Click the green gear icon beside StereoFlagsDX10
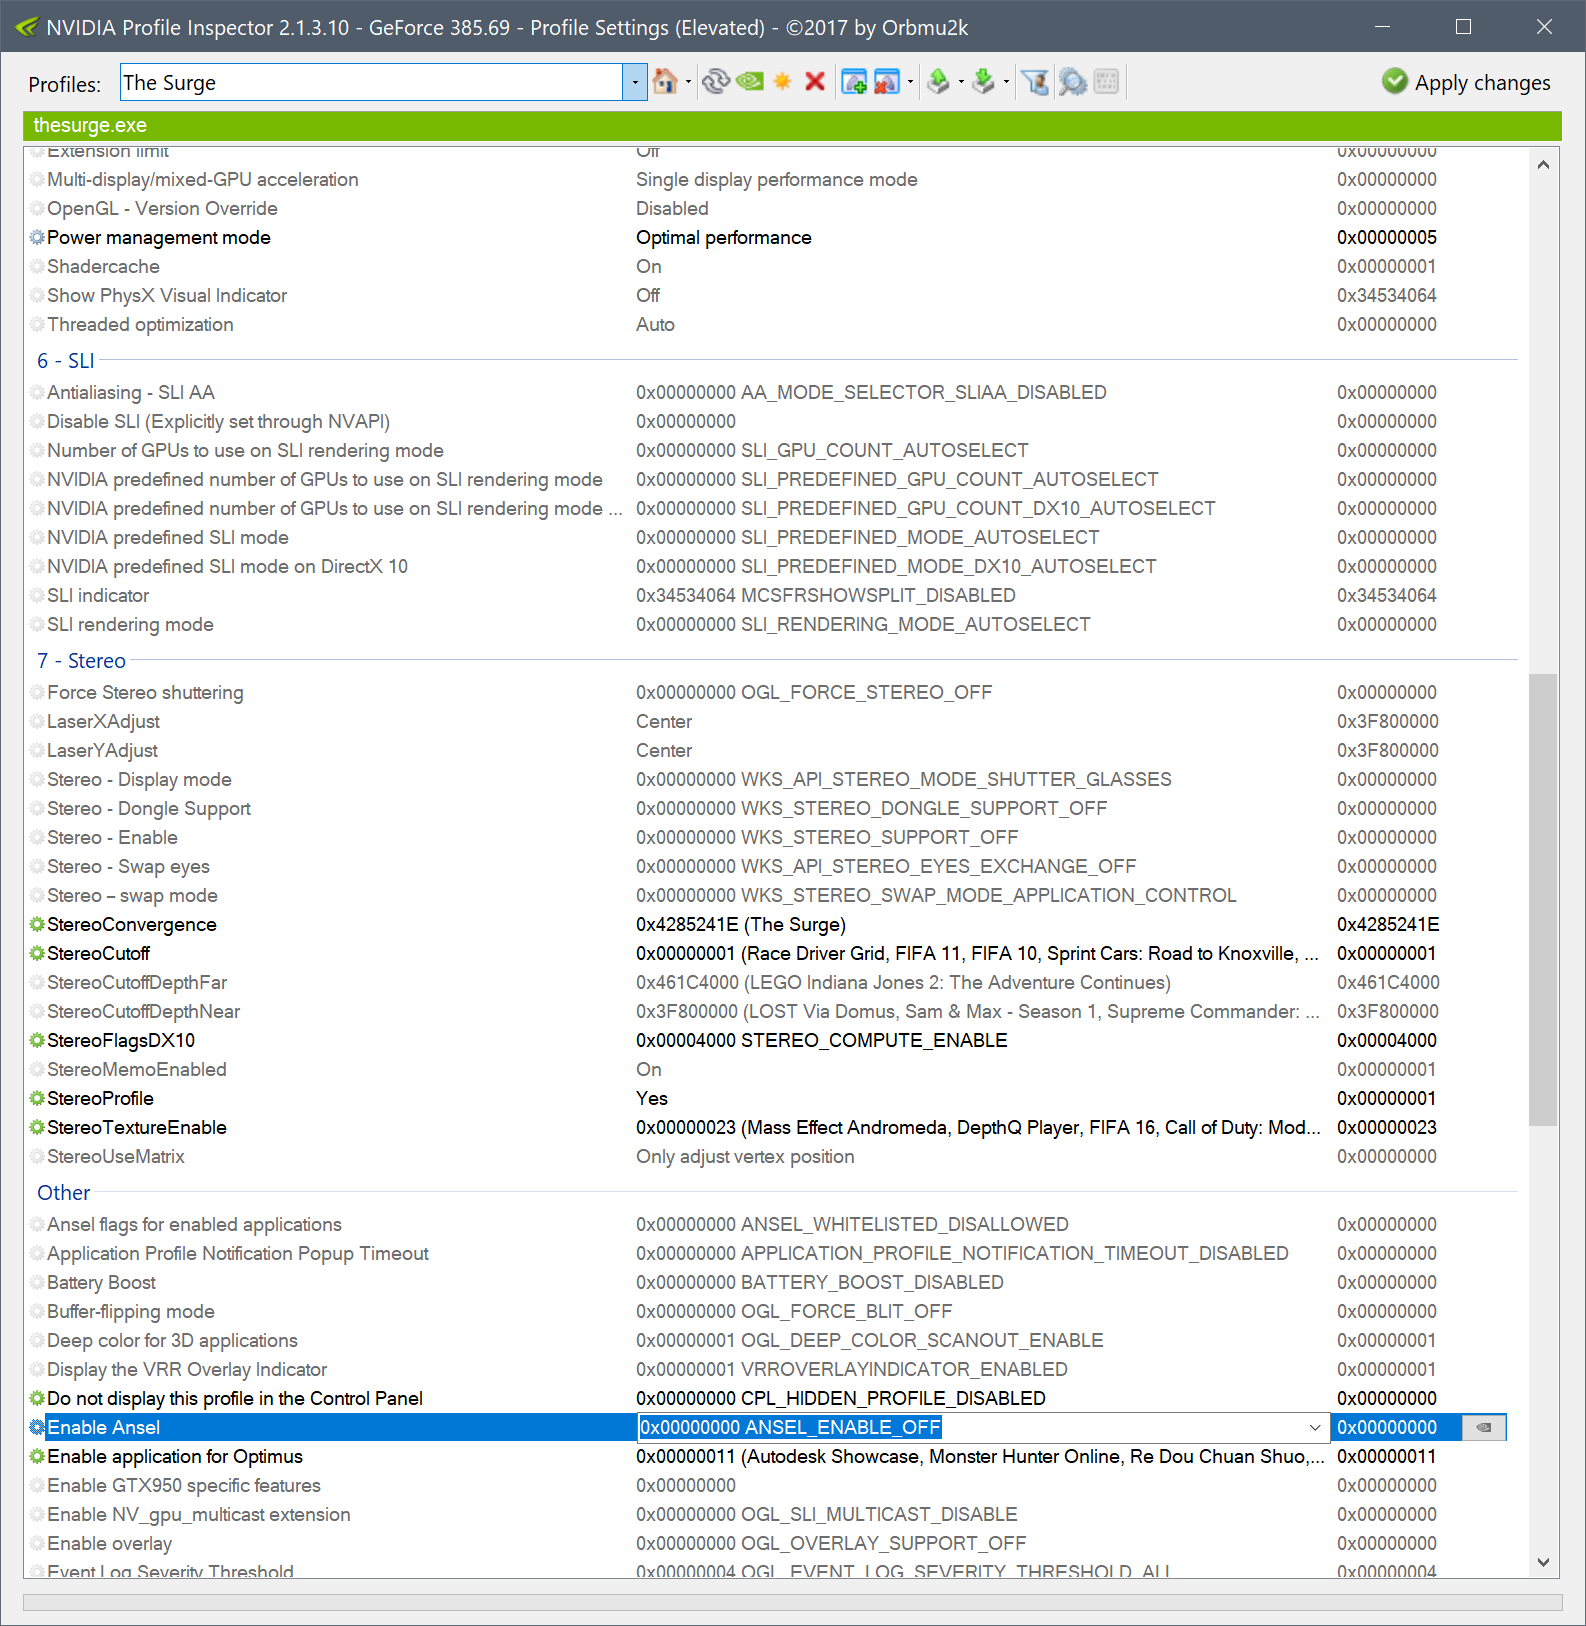This screenshot has width=1586, height=1626. 37,1040
